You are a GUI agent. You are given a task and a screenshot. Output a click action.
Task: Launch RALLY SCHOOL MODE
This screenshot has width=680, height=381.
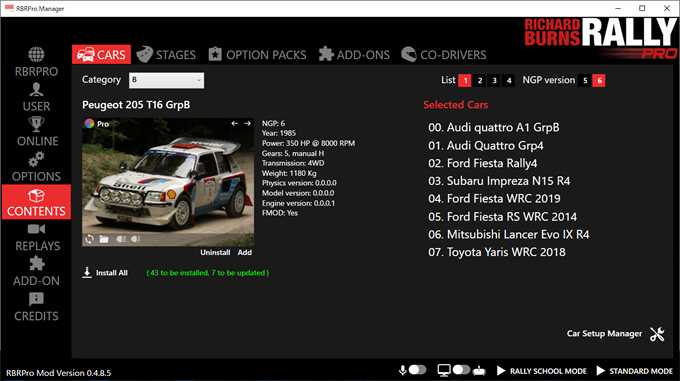(x=542, y=371)
